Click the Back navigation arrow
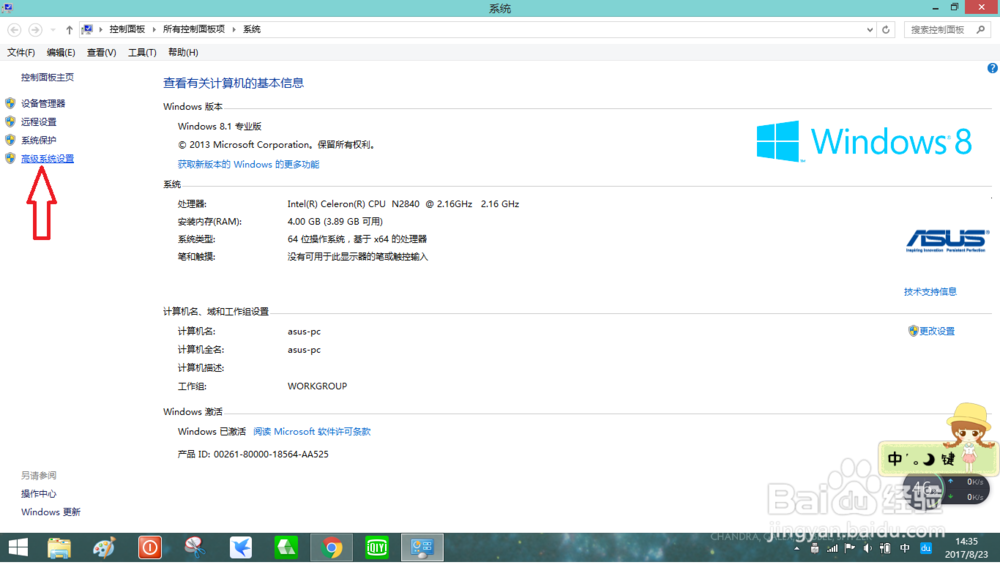The image size is (1000, 565). click(x=14, y=30)
